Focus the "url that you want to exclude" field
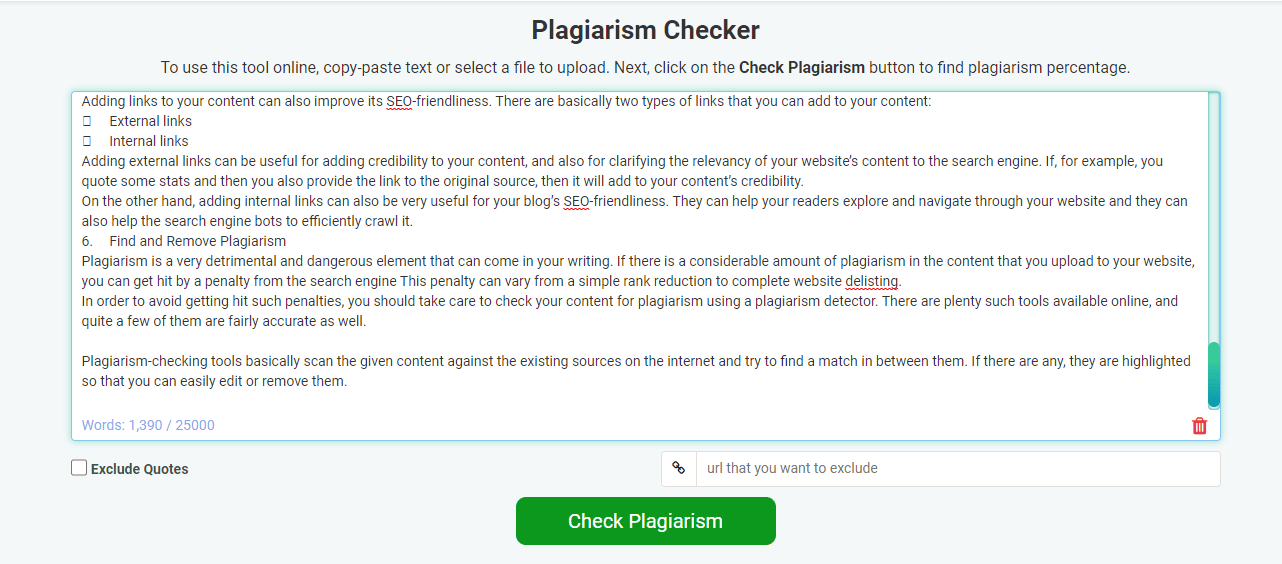 [x=958, y=468]
